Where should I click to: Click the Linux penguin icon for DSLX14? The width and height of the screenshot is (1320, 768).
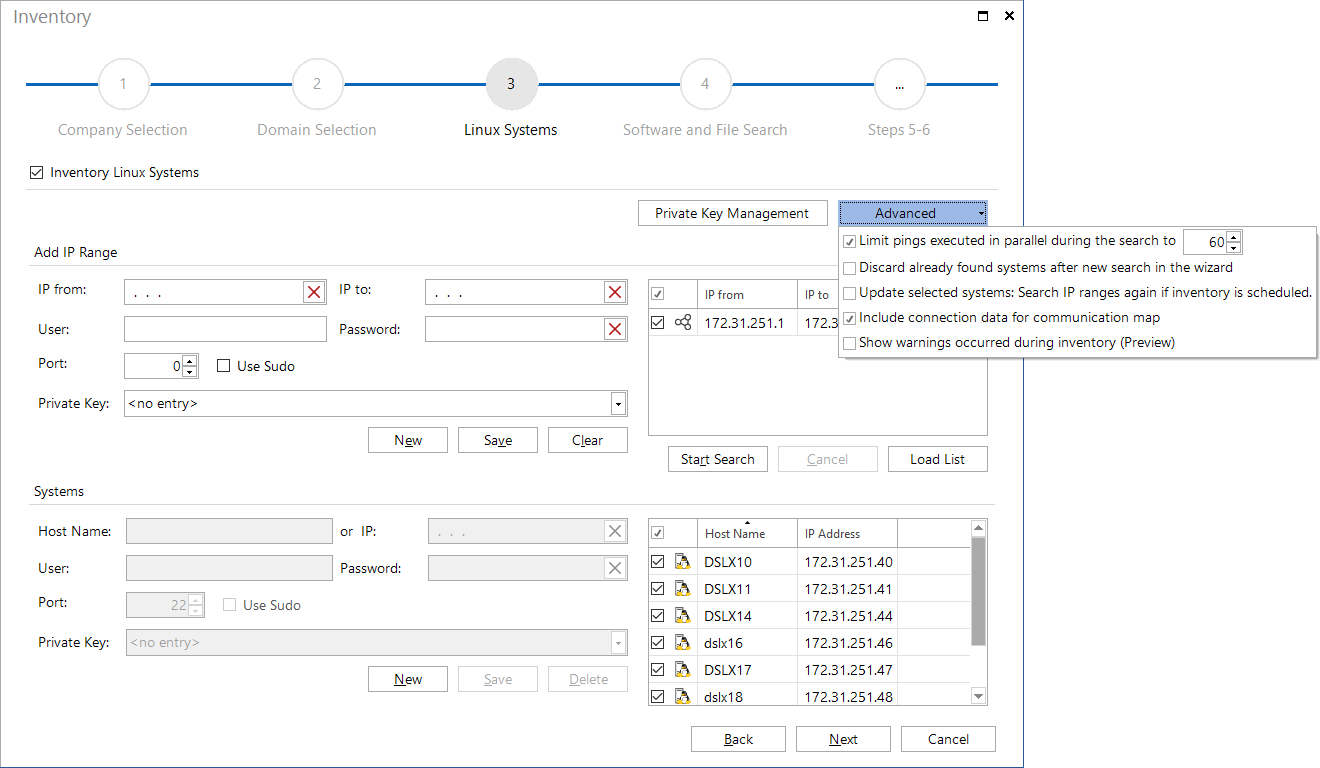[683, 616]
